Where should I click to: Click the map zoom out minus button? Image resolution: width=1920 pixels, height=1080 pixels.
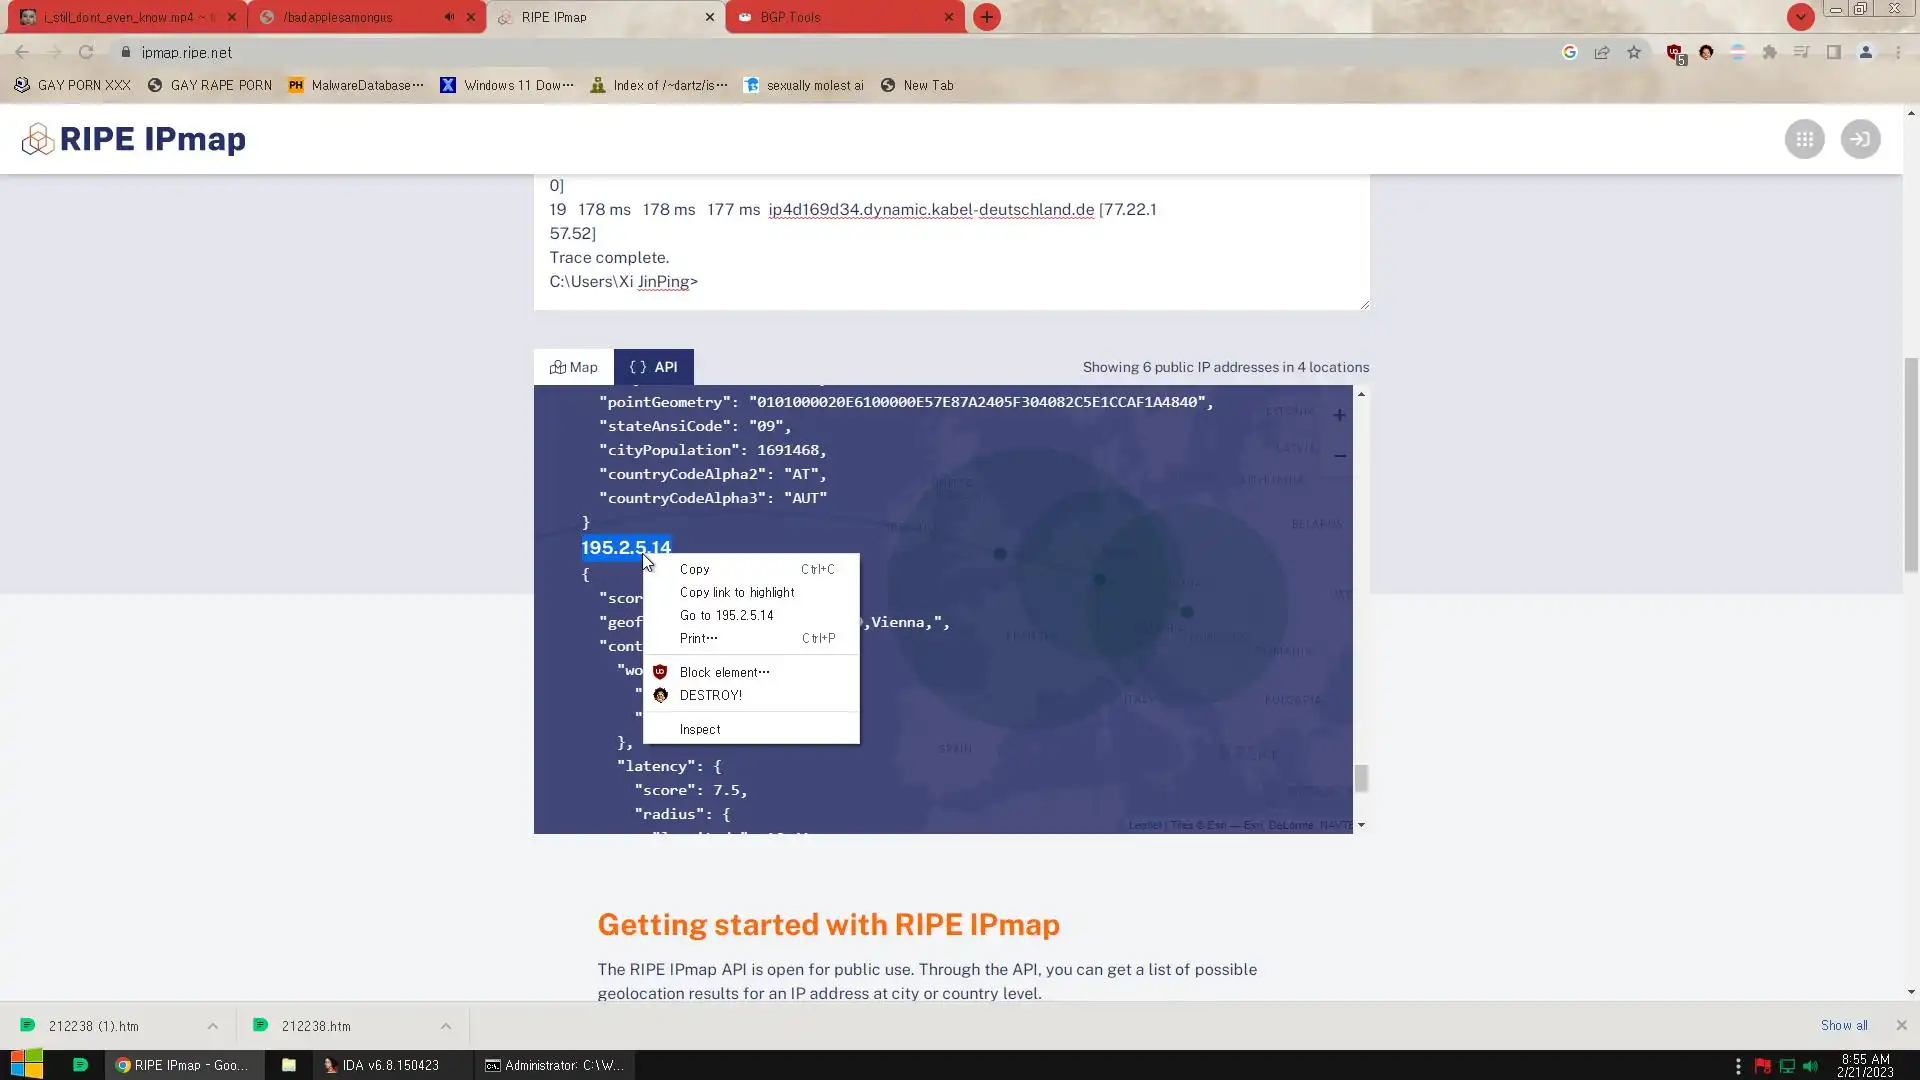coord(1339,456)
